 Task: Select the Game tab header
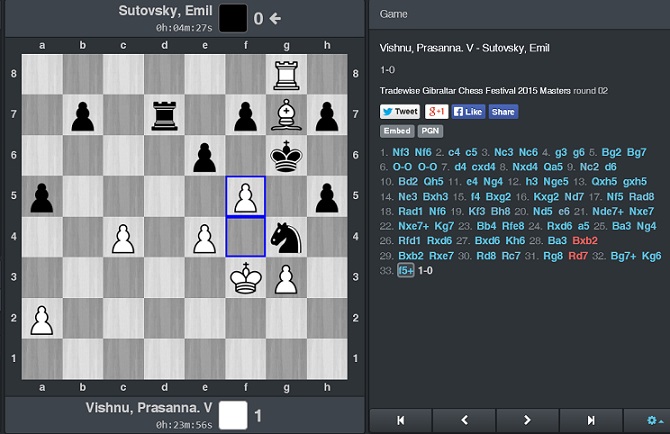(x=393, y=15)
